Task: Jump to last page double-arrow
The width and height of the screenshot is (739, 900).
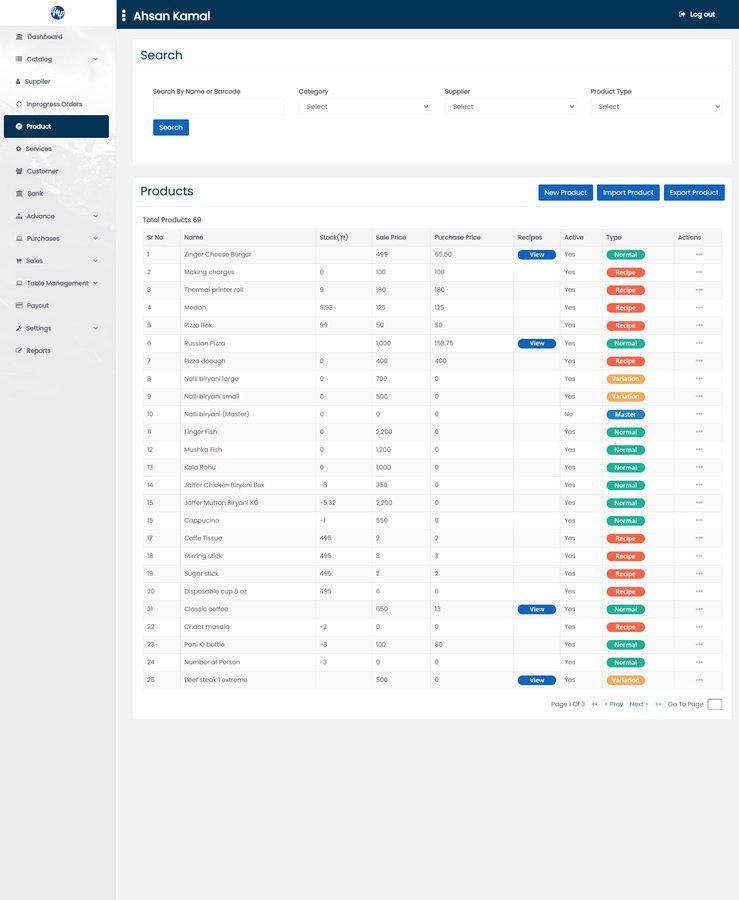Action: pyautogui.click(x=658, y=704)
